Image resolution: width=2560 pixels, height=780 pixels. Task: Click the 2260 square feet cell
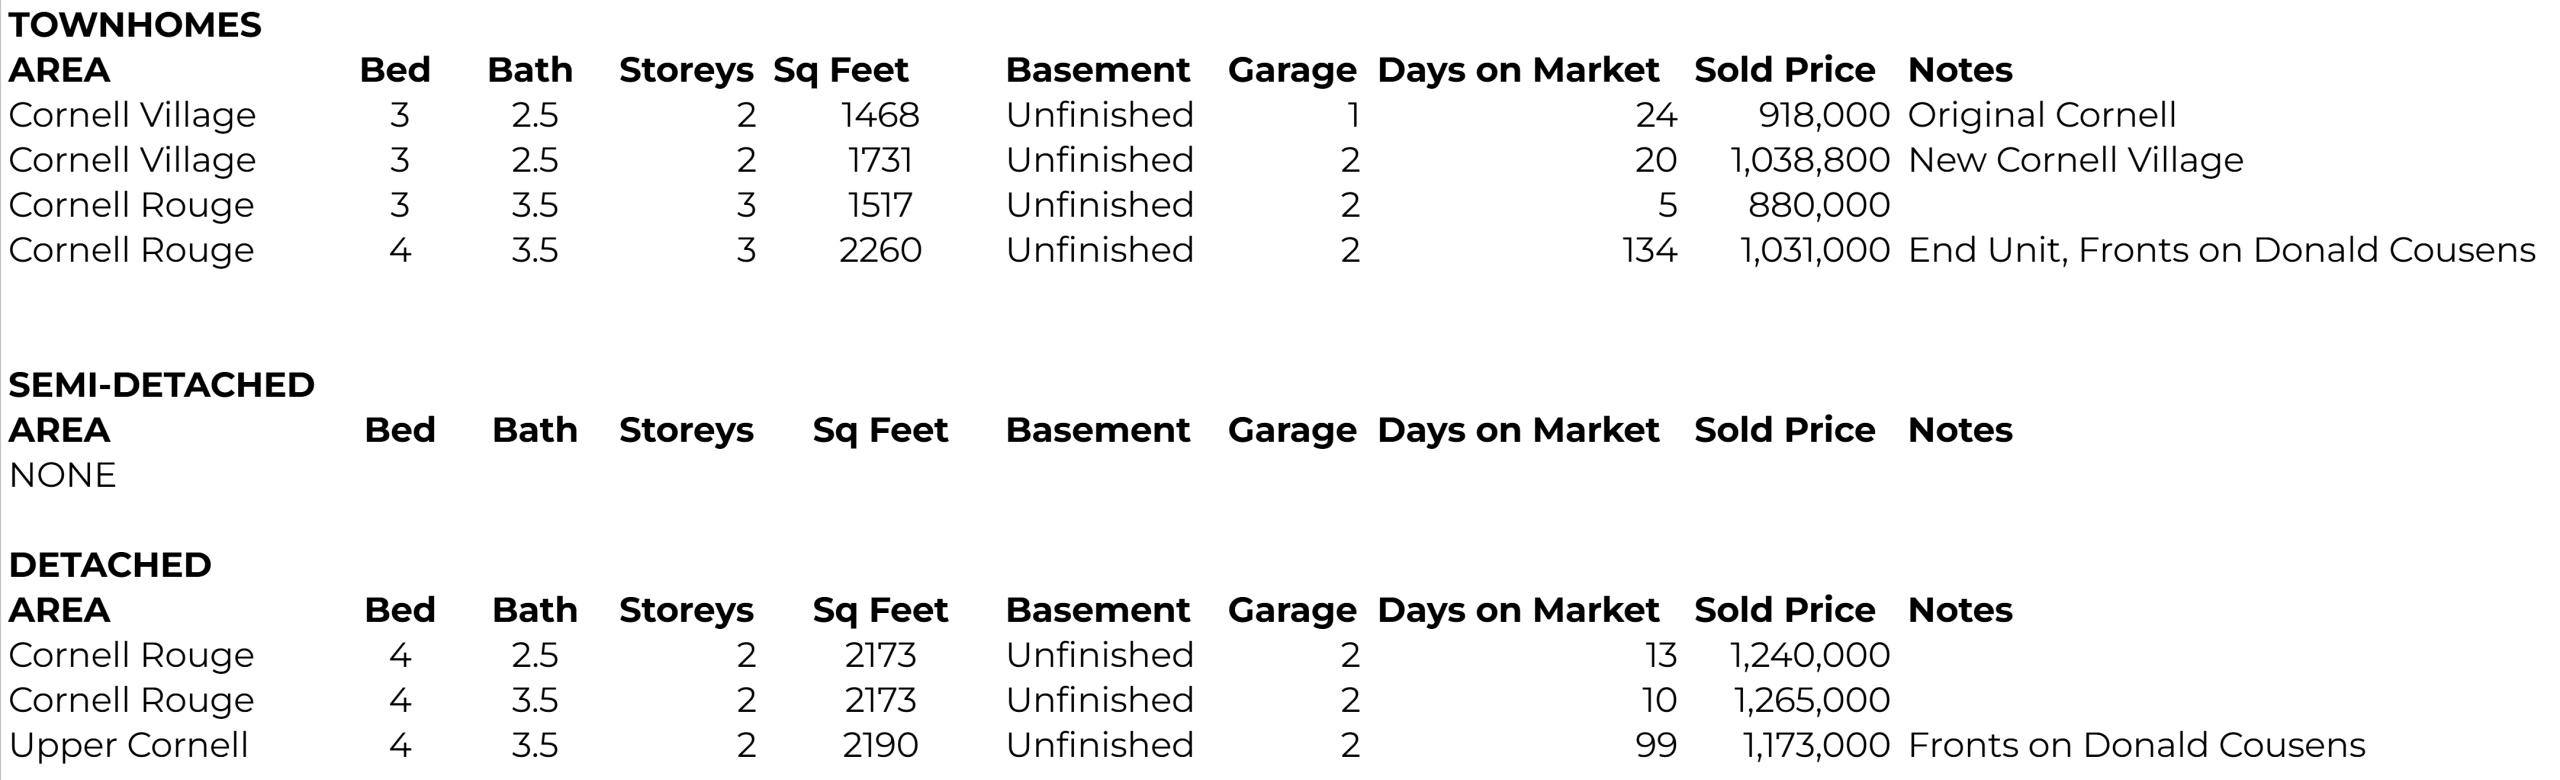[880, 250]
